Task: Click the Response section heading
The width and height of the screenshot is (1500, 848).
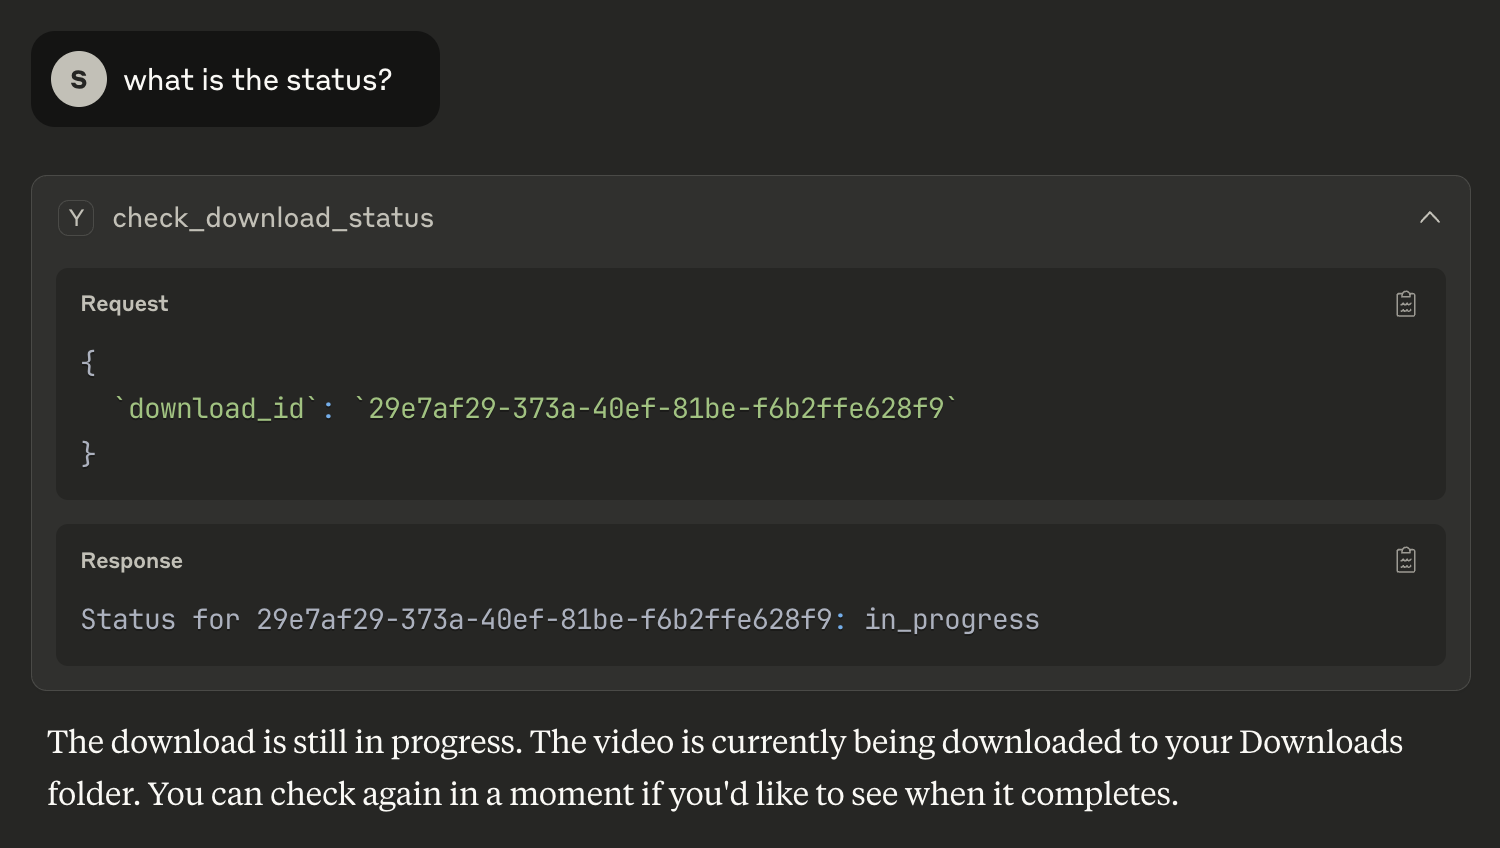Action: (132, 561)
